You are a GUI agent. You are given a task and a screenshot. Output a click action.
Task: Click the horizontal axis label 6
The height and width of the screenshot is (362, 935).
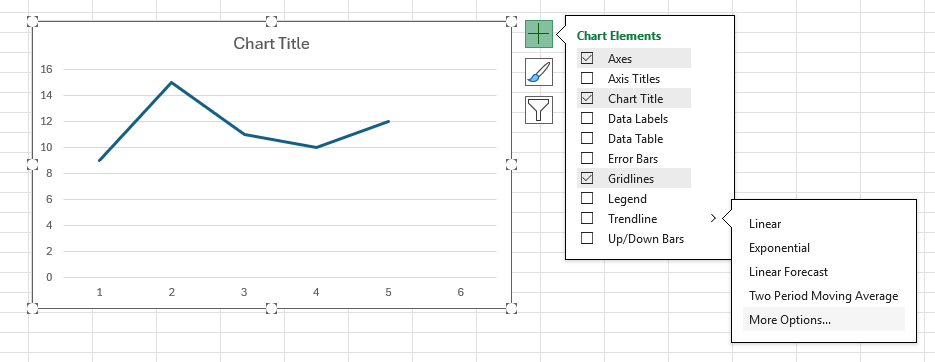pos(460,292)
